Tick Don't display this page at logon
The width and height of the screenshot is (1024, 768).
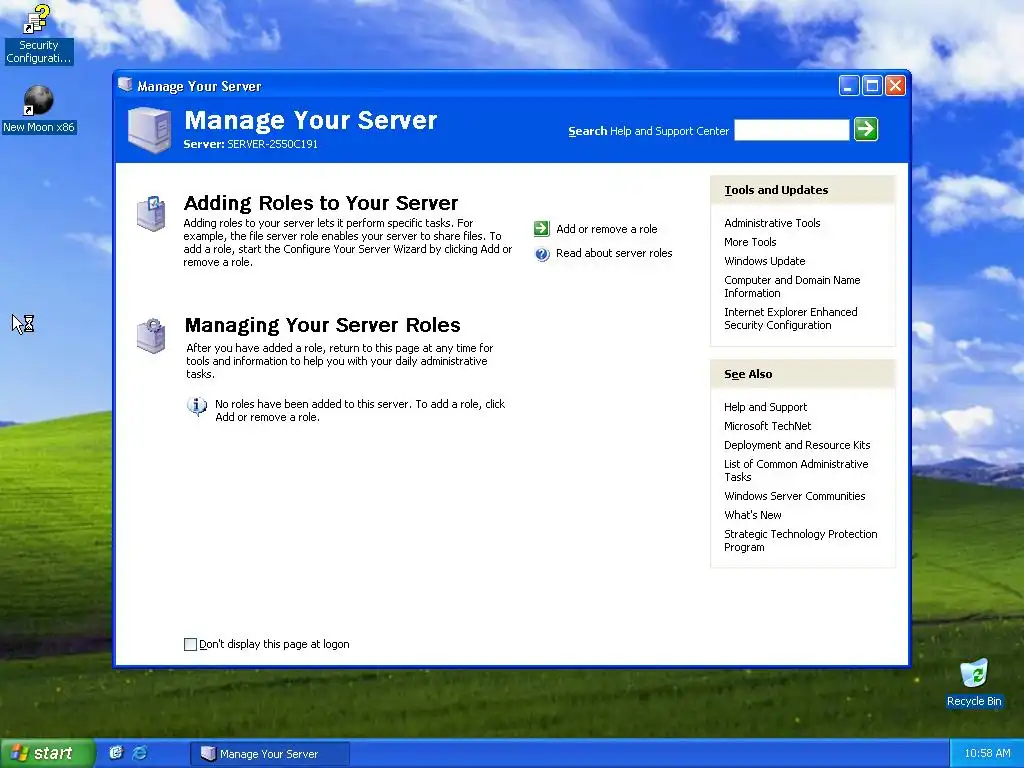pos(190,645)
